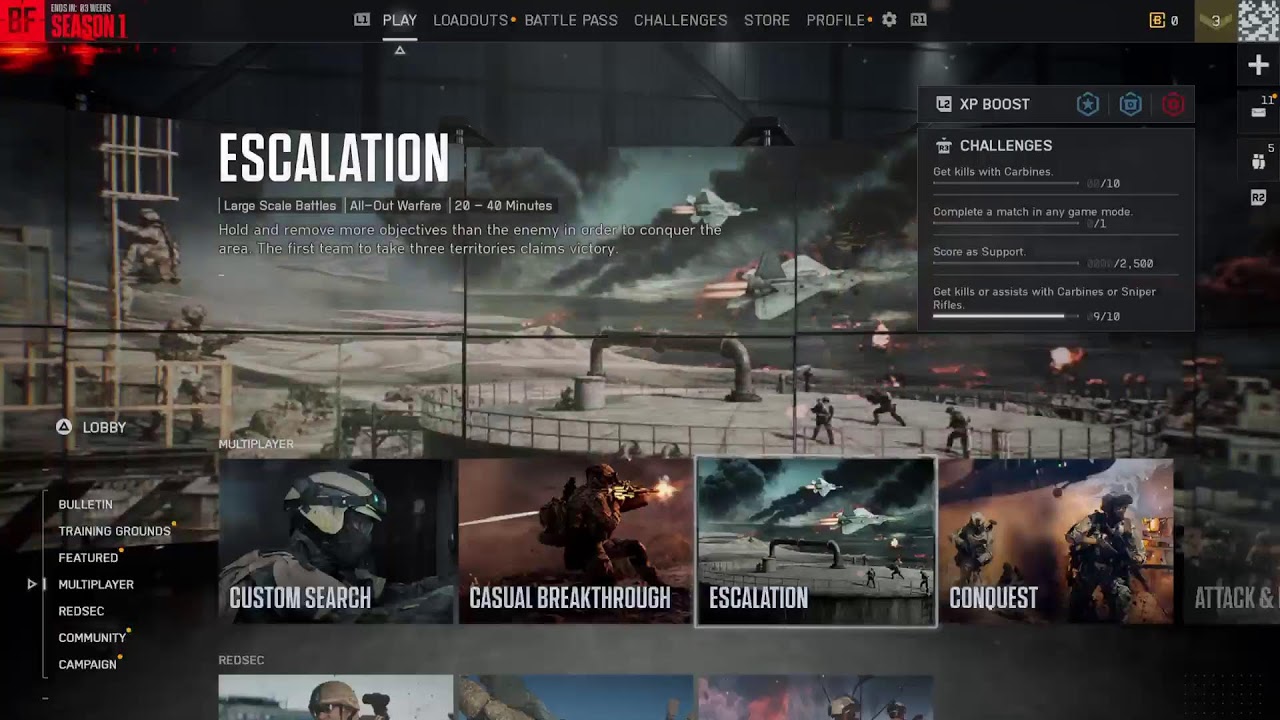The image size is (1280, 720).
Task: Open the PLAY tab
Action: pos(400,20)
